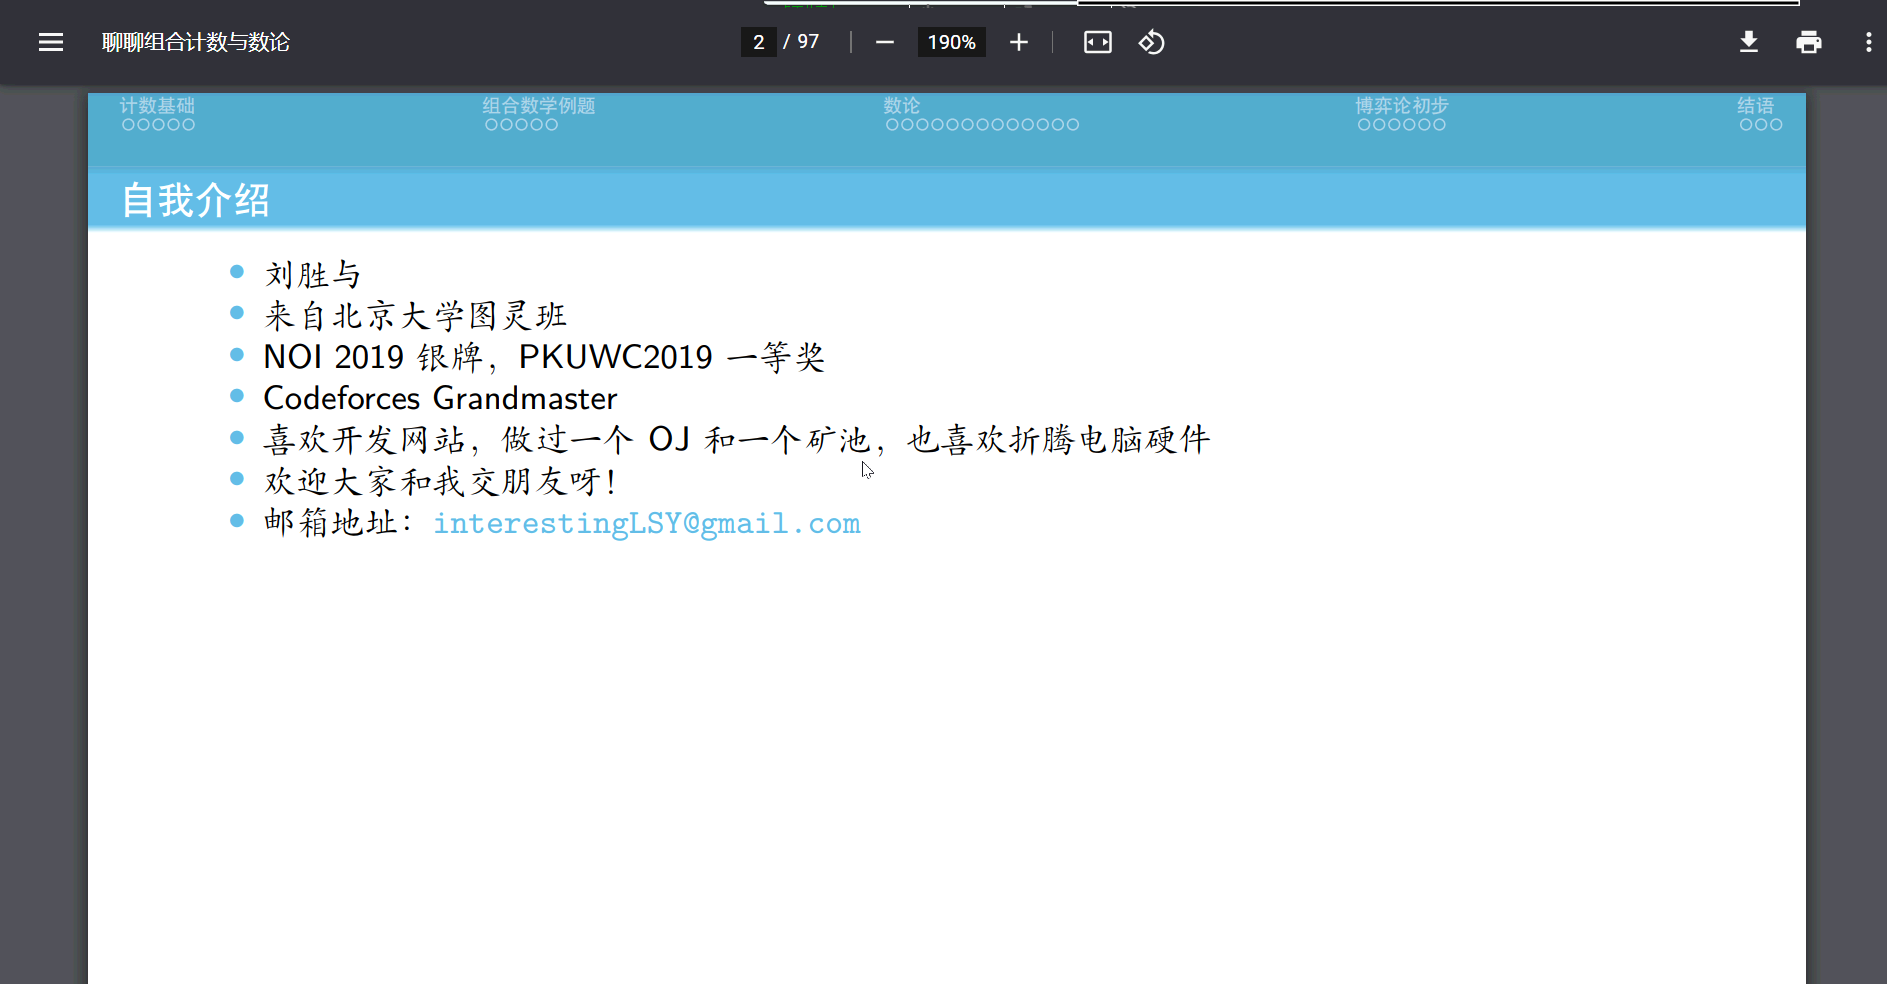Click the line 欢迎大家和我交朋友呀
The height and width of the screenshot is (984, 1887).
click(x=440, y=481)
